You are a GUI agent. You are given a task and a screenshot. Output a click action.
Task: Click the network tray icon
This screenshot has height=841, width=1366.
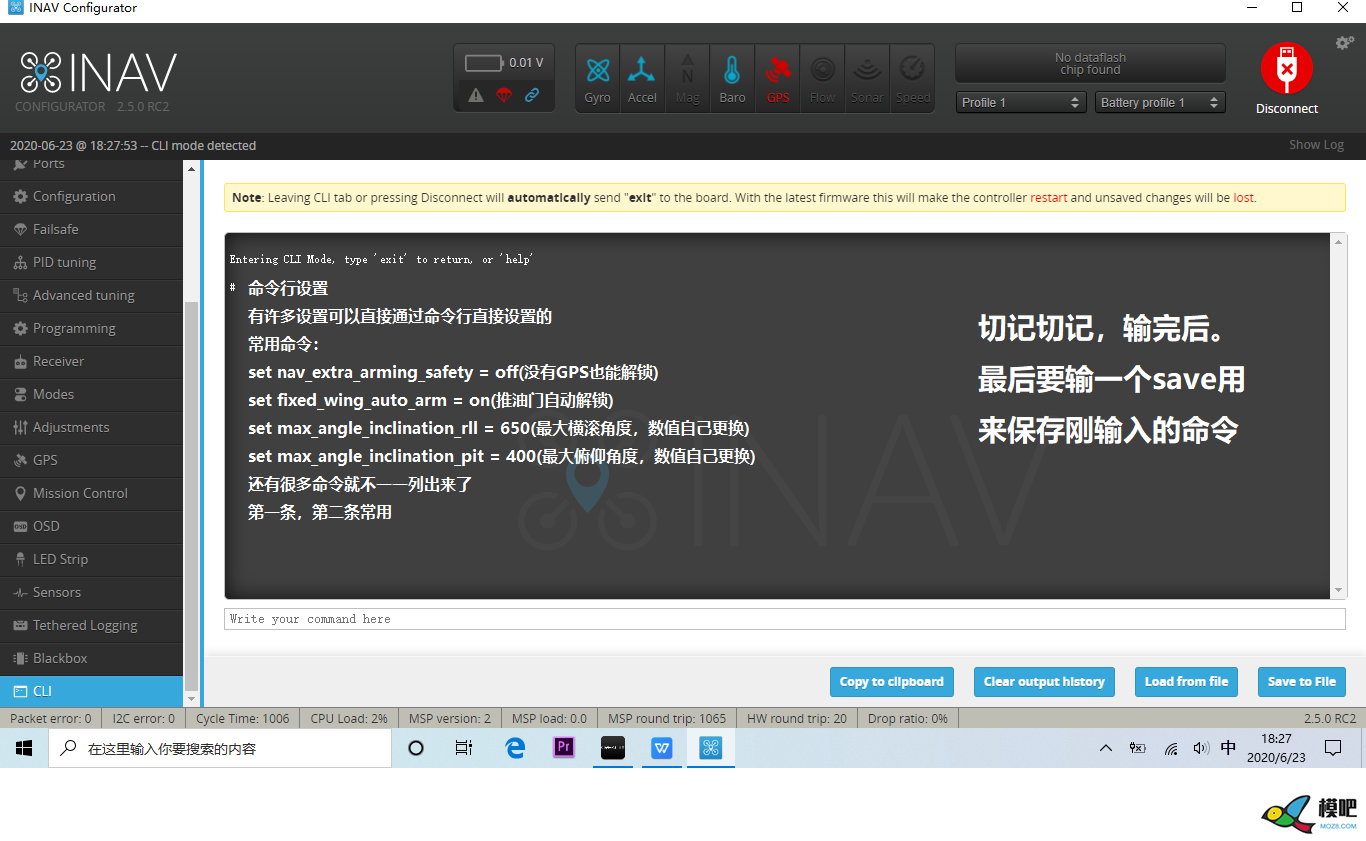(1170, 748)
